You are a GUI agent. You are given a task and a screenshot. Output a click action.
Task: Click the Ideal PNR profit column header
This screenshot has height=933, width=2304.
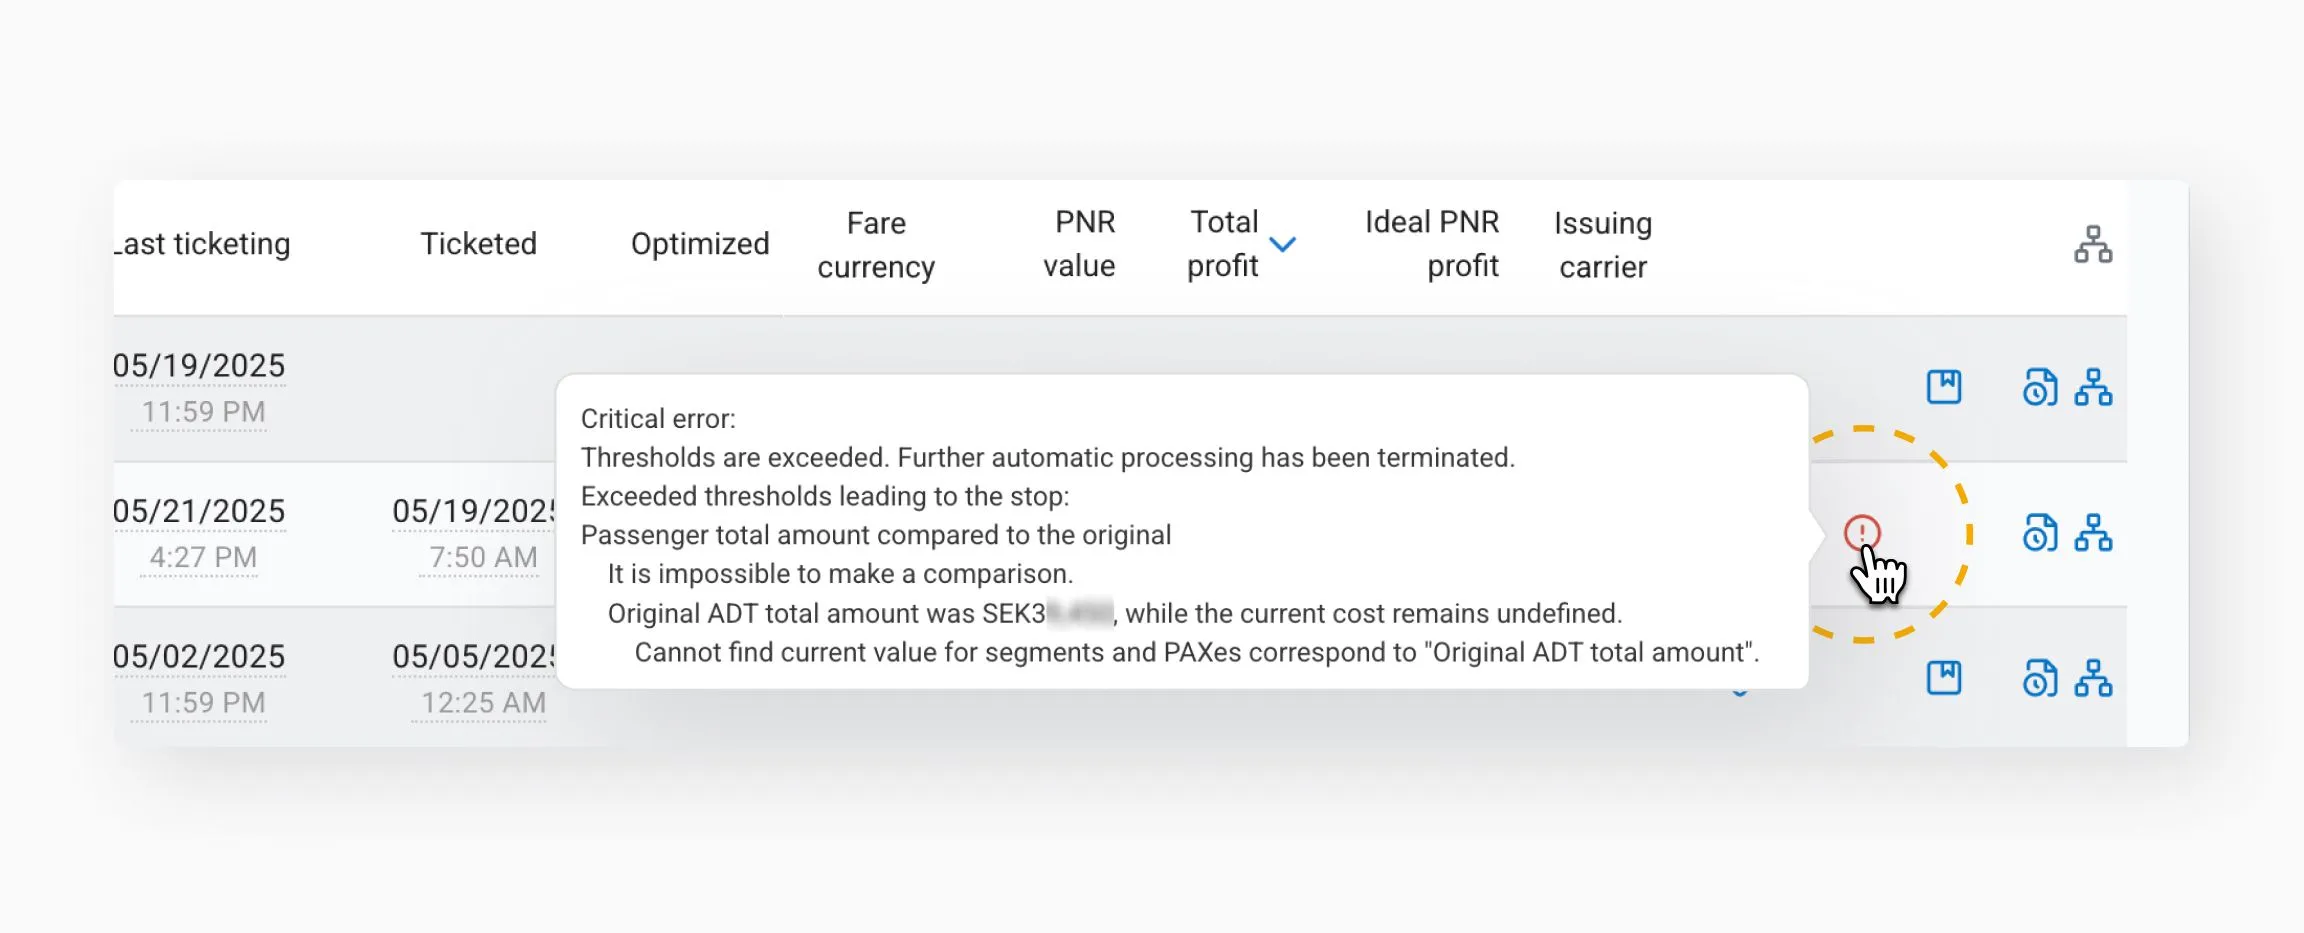coord(1432,244)
